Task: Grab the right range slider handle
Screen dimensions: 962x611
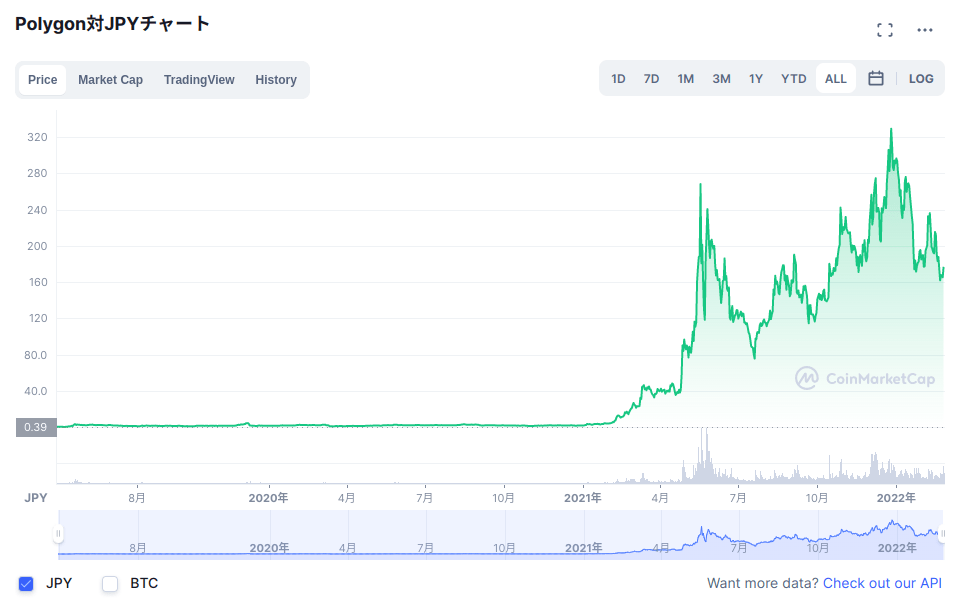Action: (x=943, y=534)
